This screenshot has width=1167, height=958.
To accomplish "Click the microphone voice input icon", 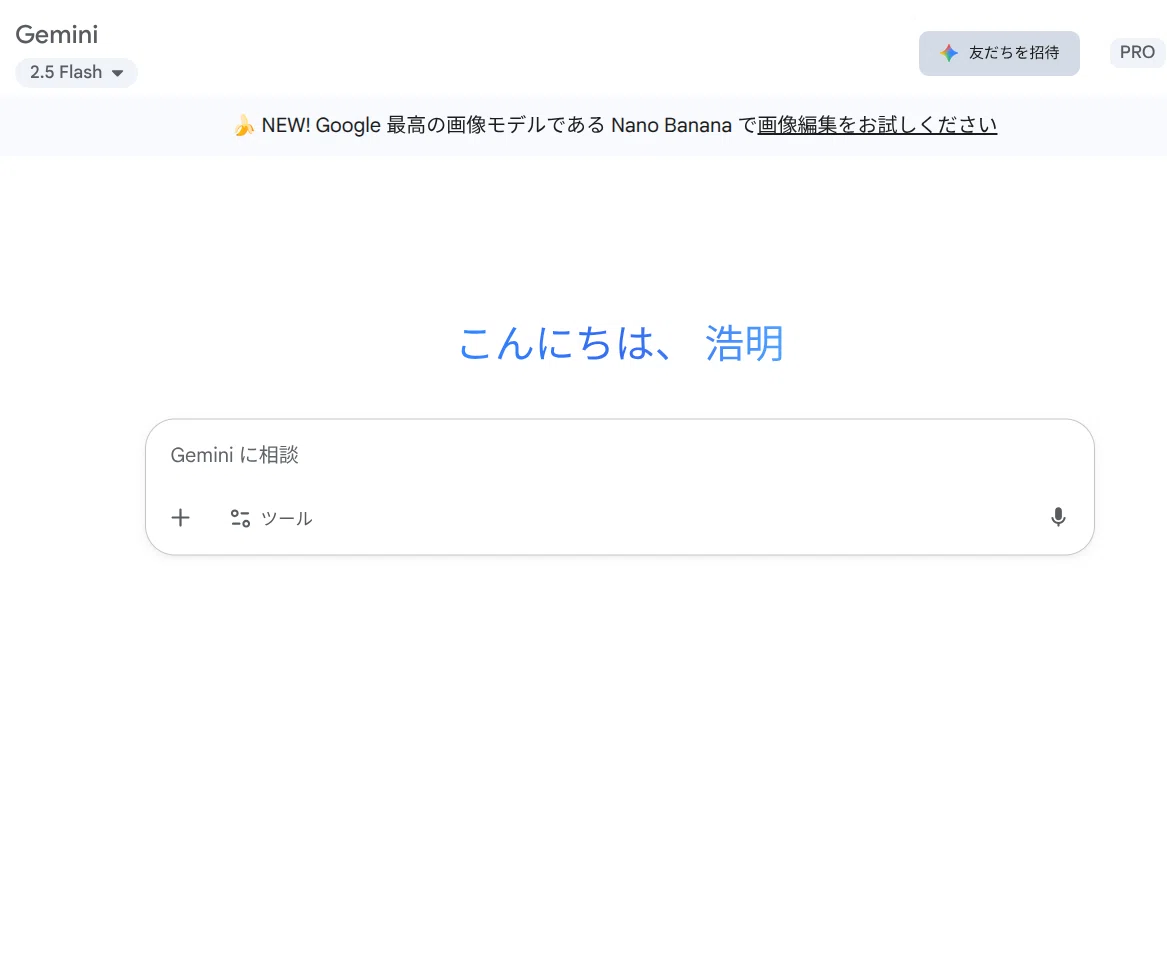I will tap(1058, 517).
